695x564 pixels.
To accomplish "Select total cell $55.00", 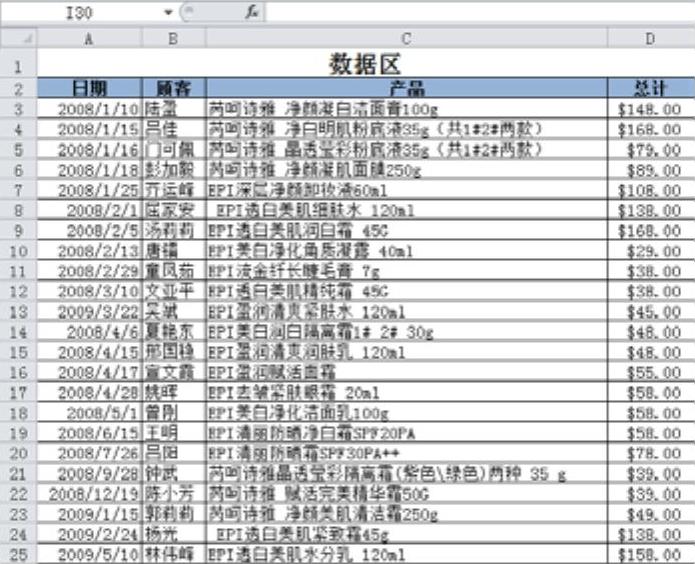I will point(651,372).
